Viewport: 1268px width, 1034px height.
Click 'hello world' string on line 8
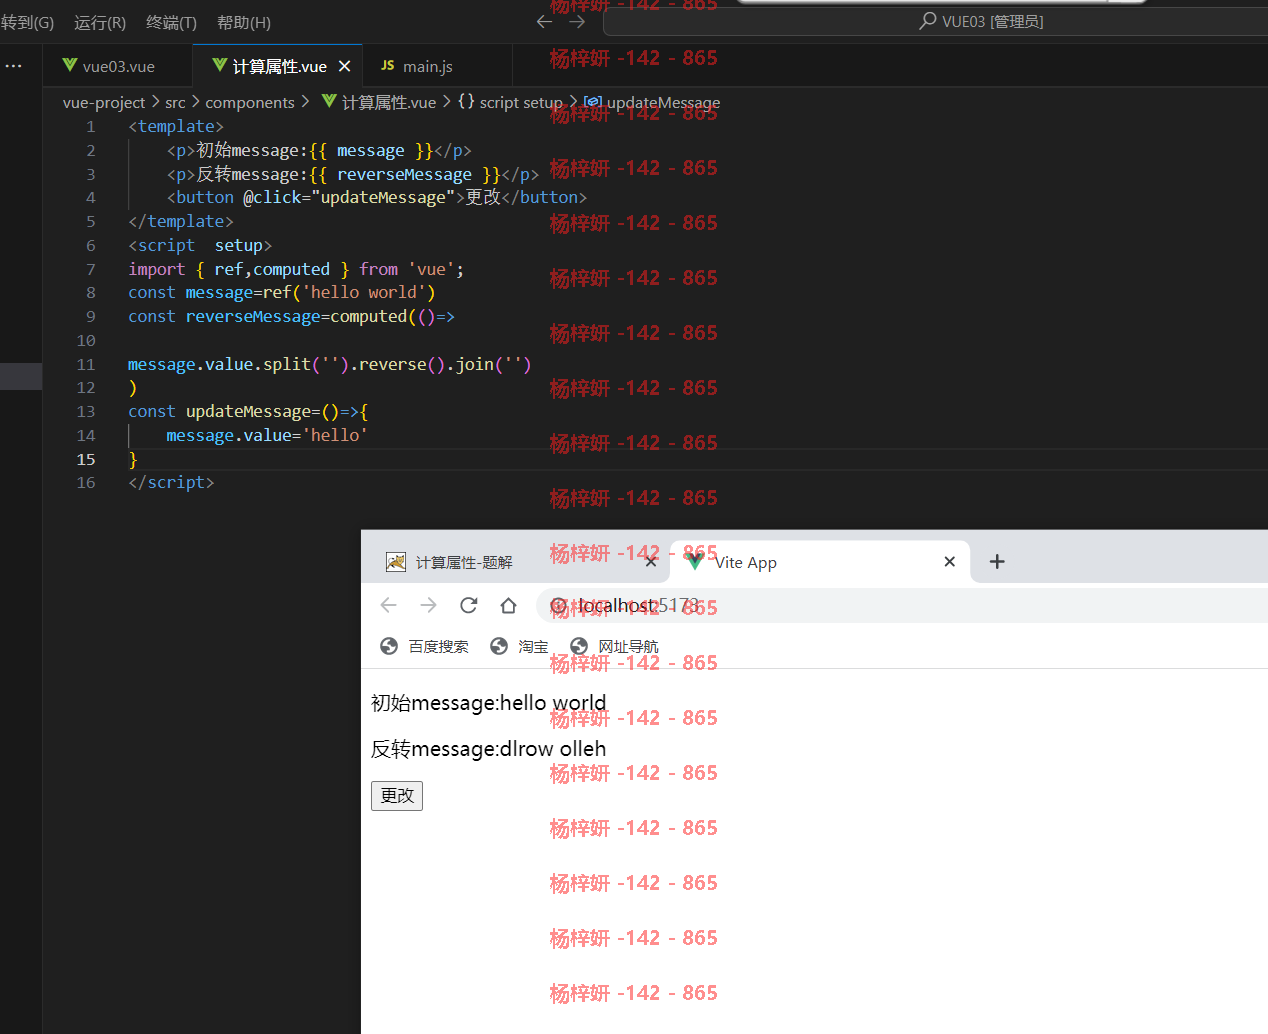368,293
